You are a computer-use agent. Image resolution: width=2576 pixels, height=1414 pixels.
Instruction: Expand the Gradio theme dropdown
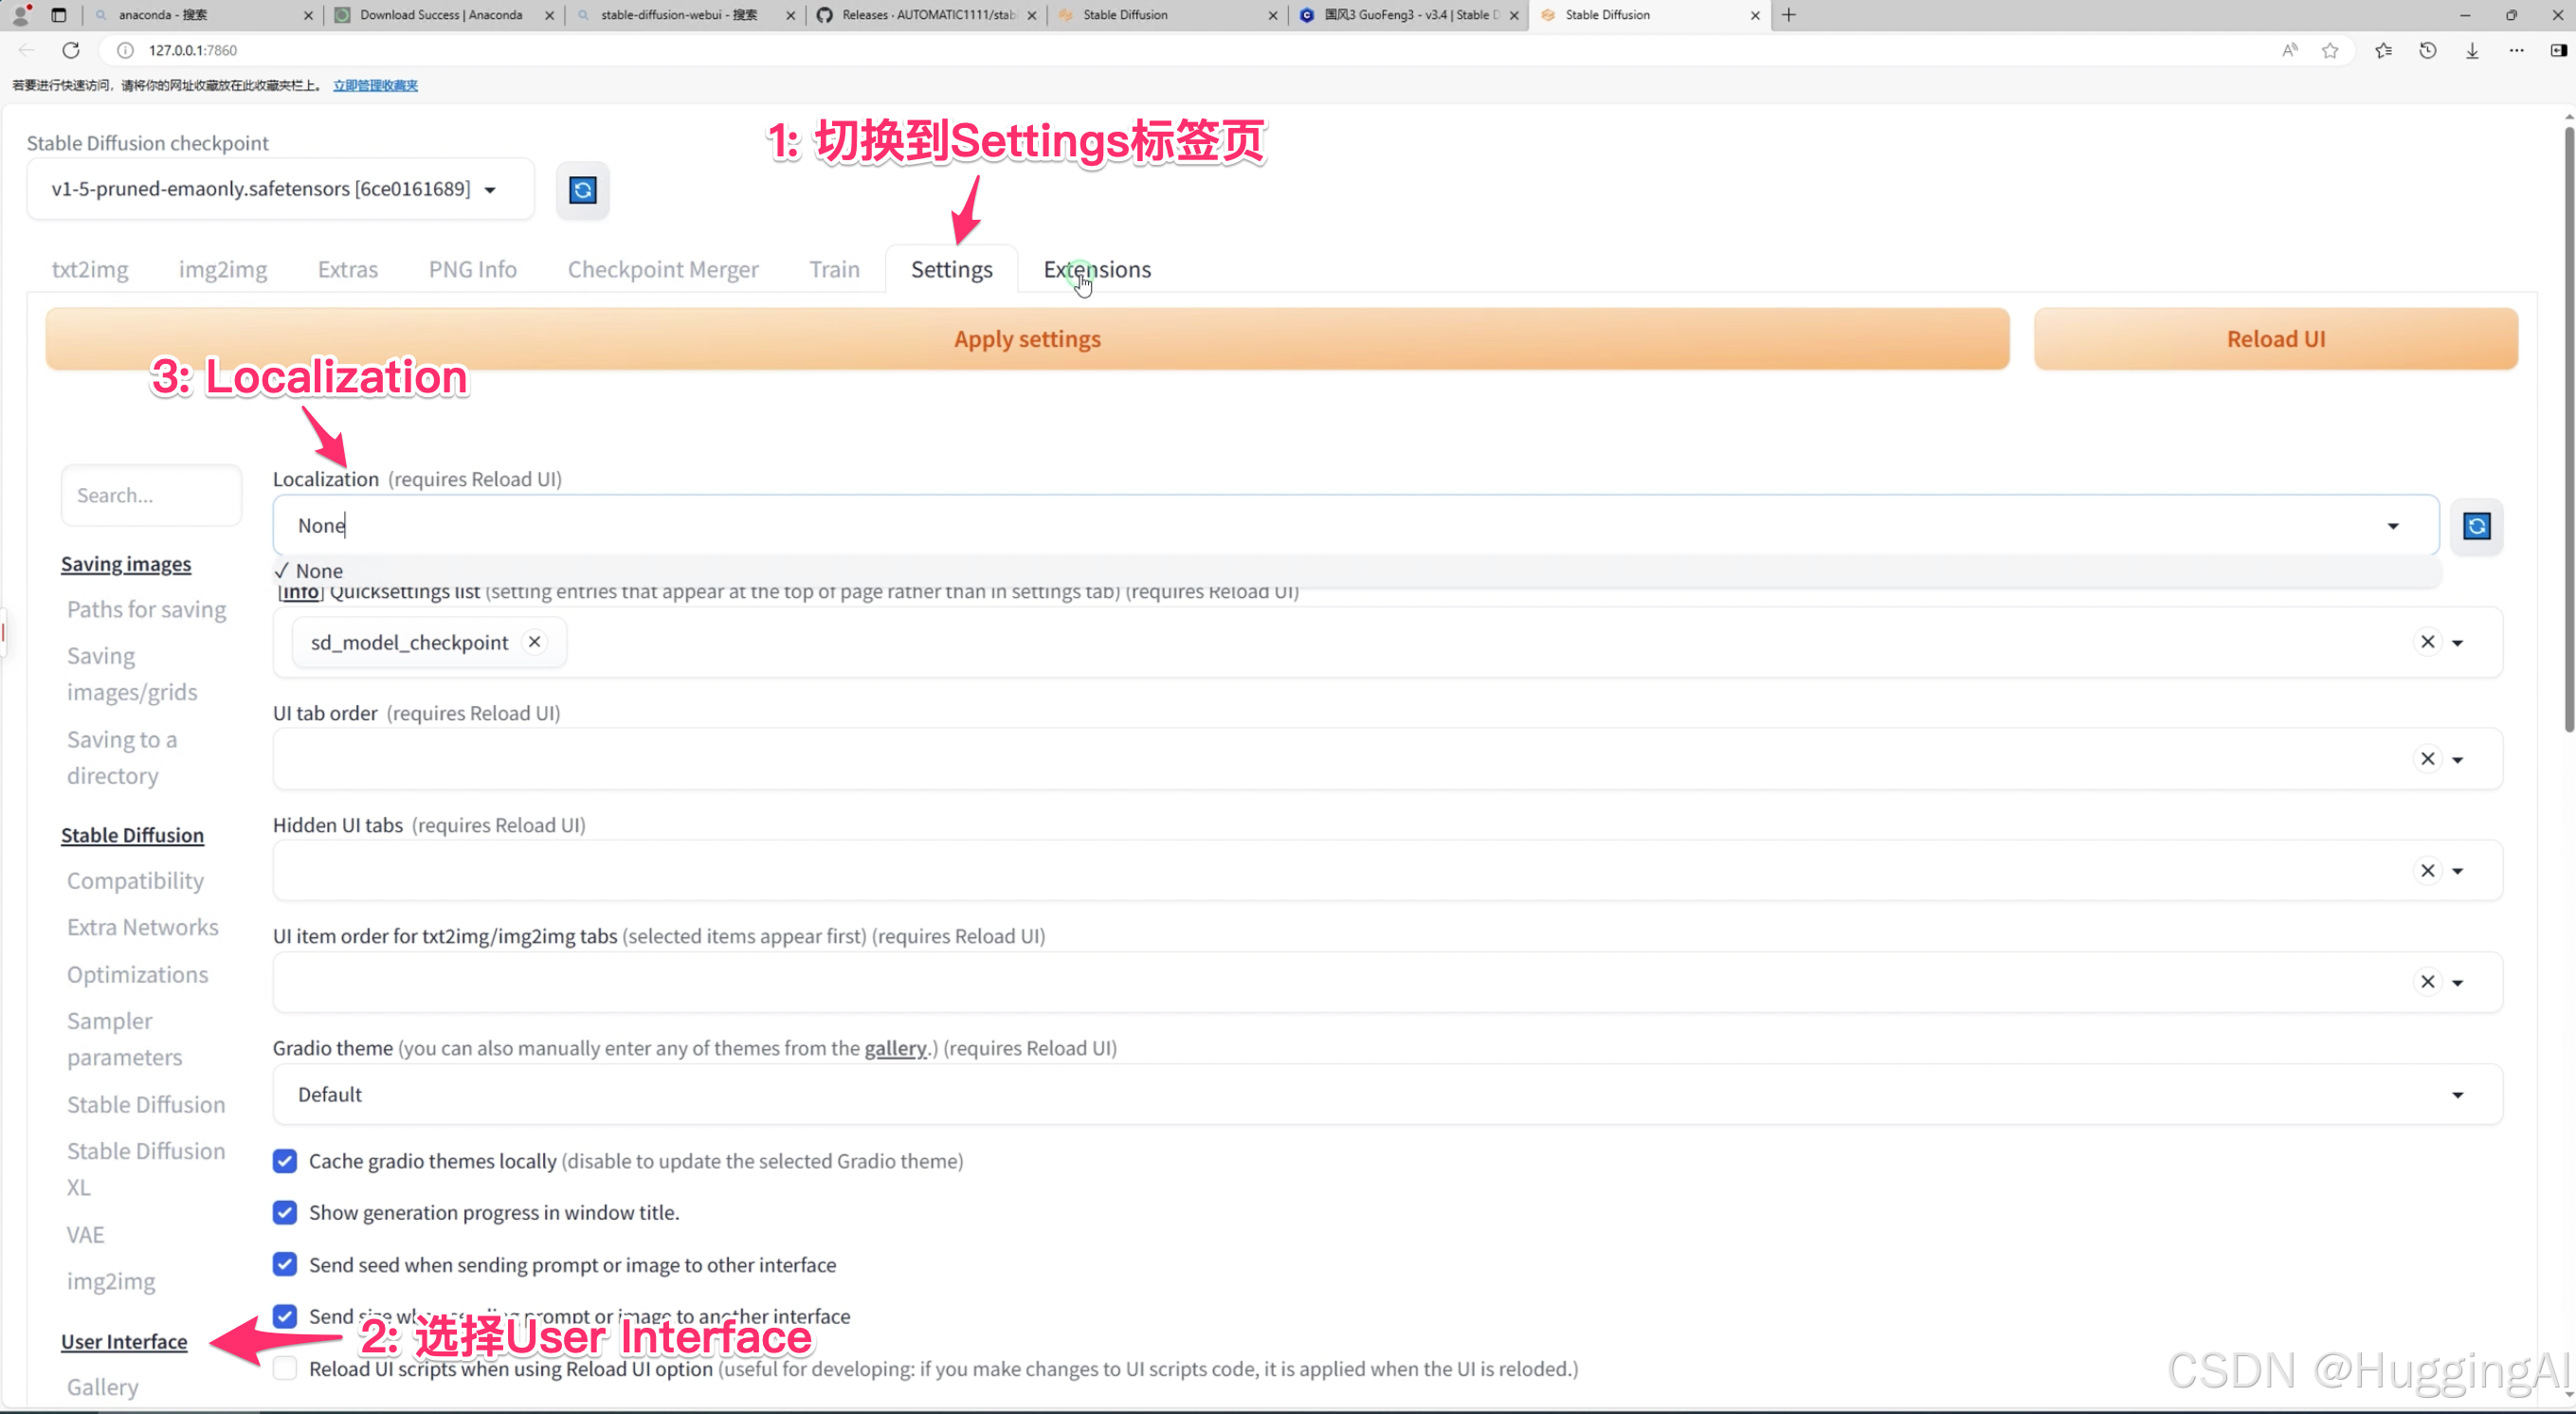tap(2457, 1095)
